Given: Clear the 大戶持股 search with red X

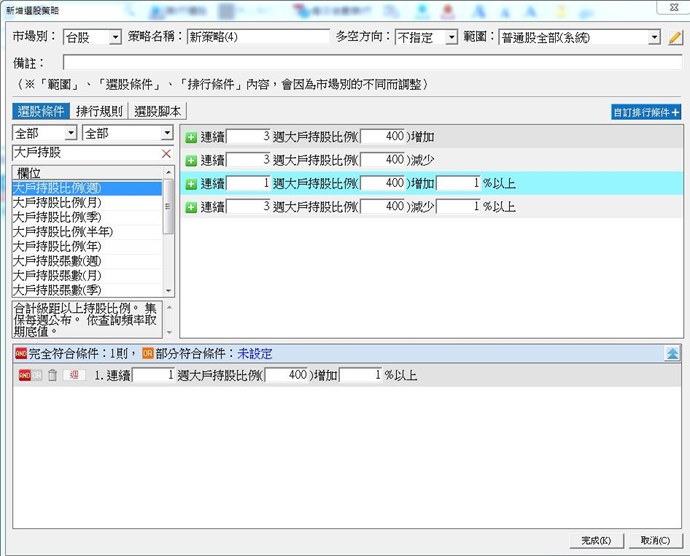Looking at the screenshot, I should (166, 154).
